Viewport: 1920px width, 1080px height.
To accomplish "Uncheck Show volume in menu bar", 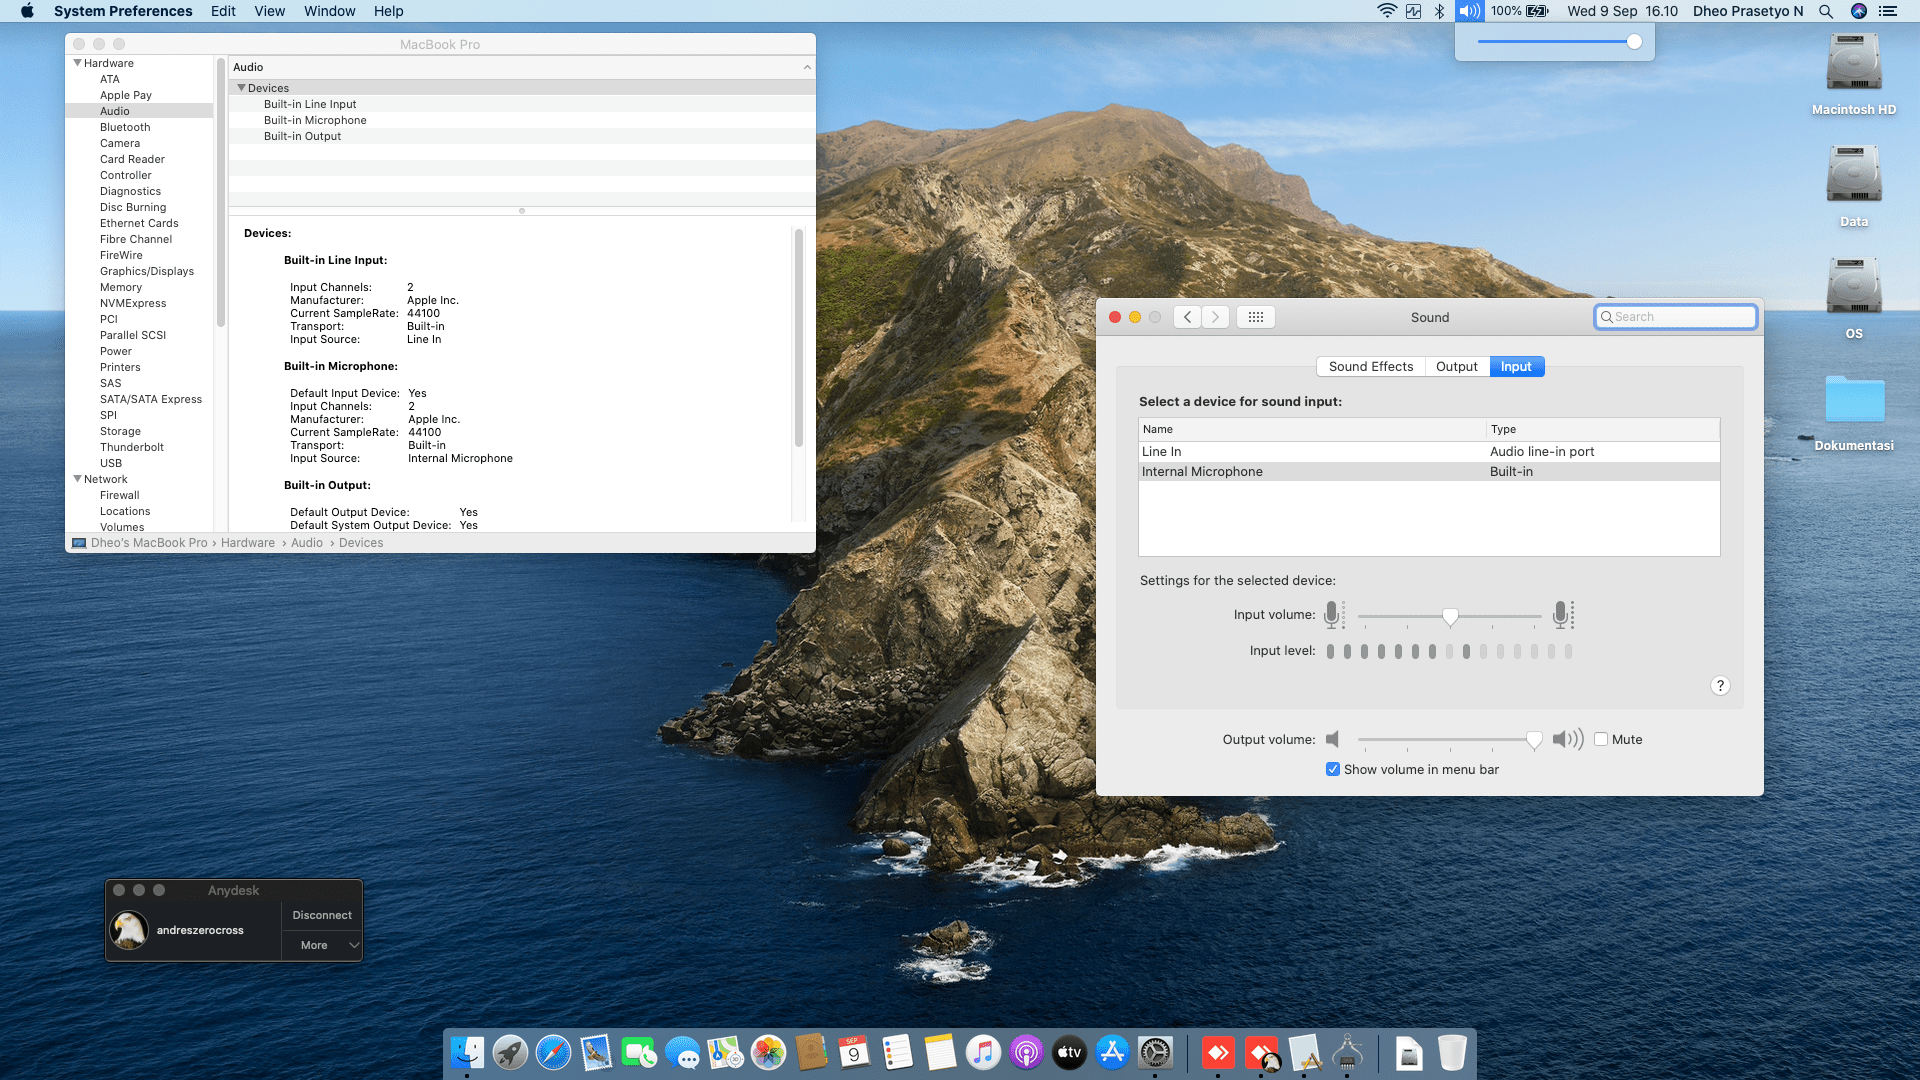I will [x=1333, y=769].
